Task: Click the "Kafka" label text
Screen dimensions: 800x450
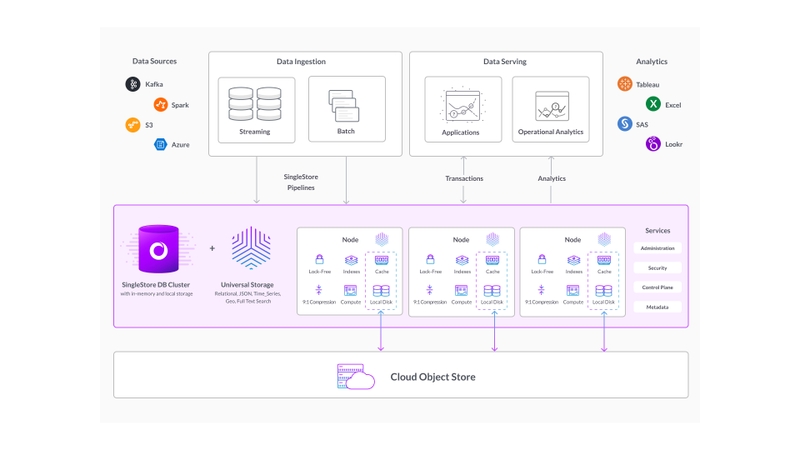Action: (x=154, y=84)
